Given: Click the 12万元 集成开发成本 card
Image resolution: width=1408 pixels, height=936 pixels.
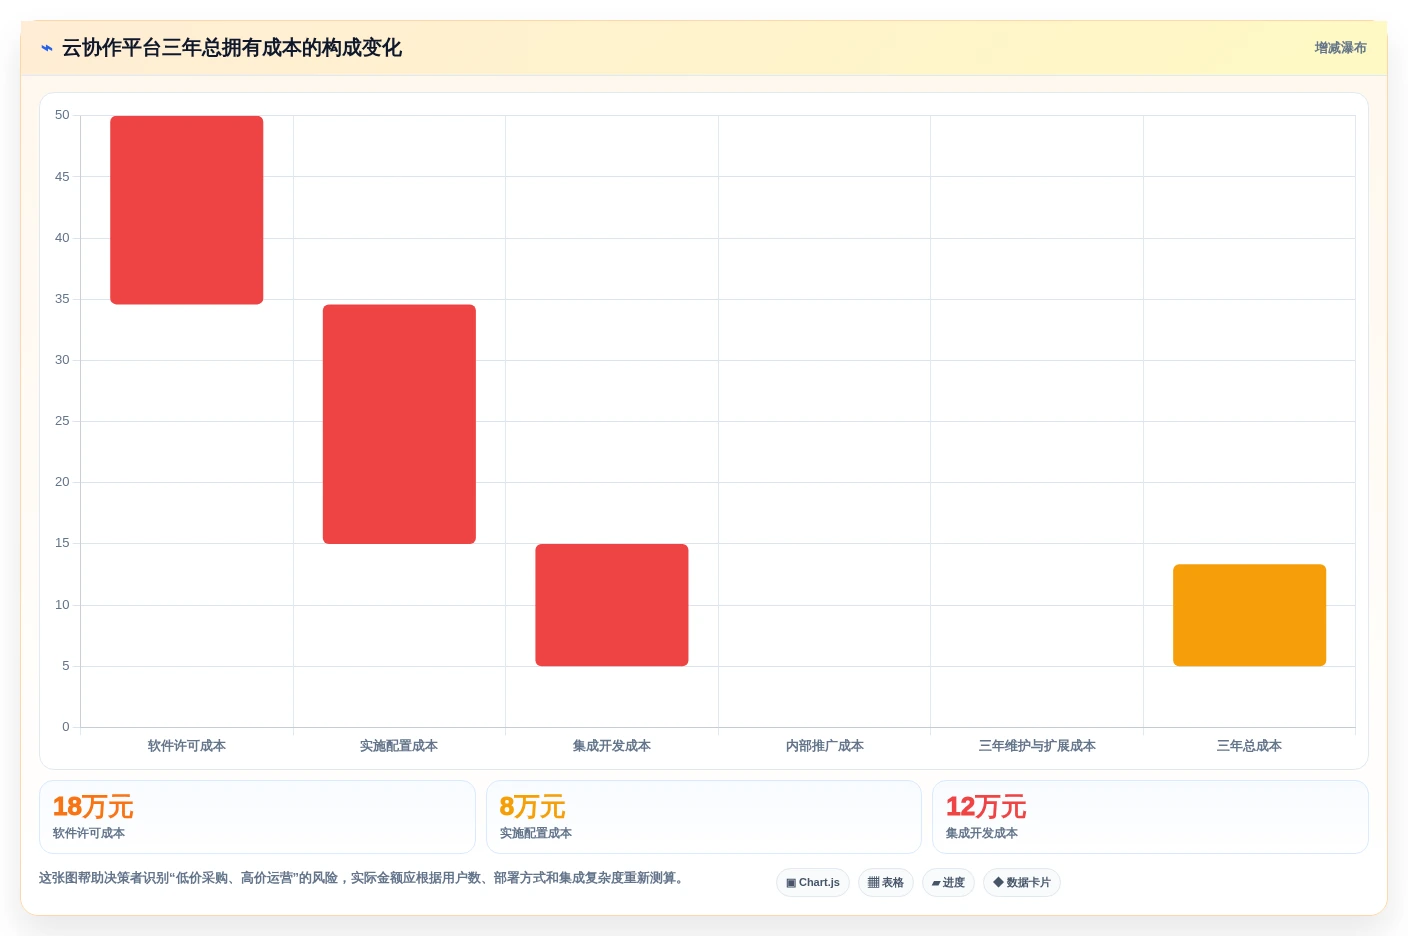Looking at the screenshot, I should [1150, 817].
